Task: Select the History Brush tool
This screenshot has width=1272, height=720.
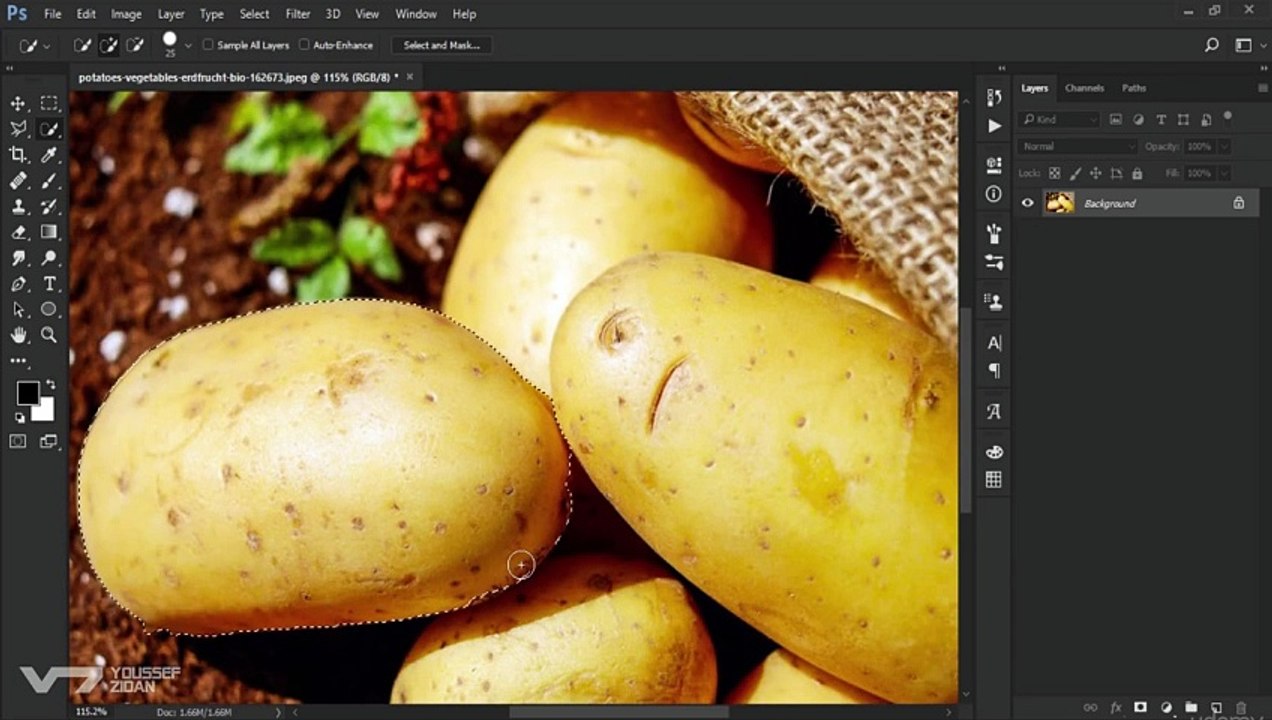Action: pyautogui.click(x=48, y=207)
